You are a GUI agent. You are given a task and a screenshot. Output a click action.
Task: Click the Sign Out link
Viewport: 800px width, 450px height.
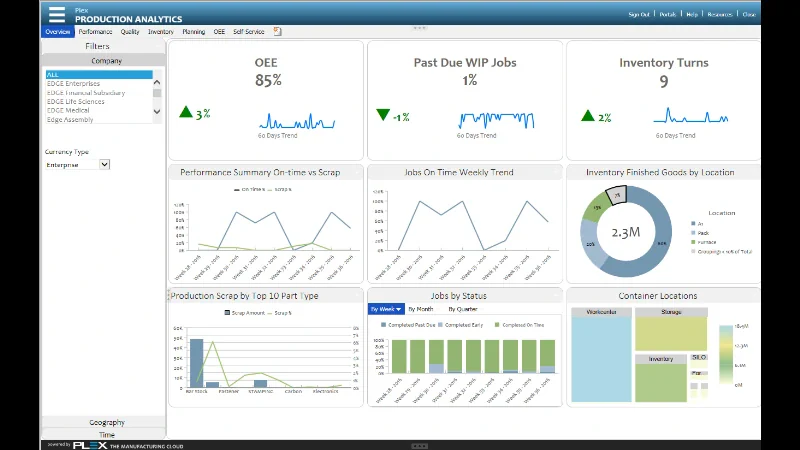[x=639, y=15]
